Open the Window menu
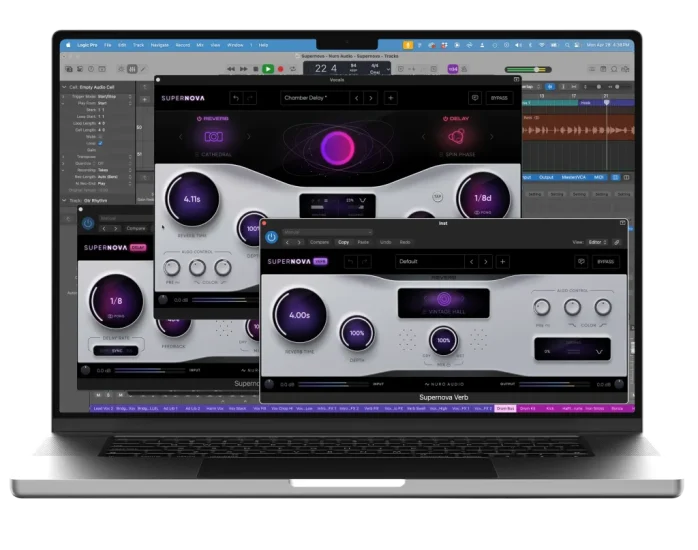 pyautogui.click(x=235, y=45)
